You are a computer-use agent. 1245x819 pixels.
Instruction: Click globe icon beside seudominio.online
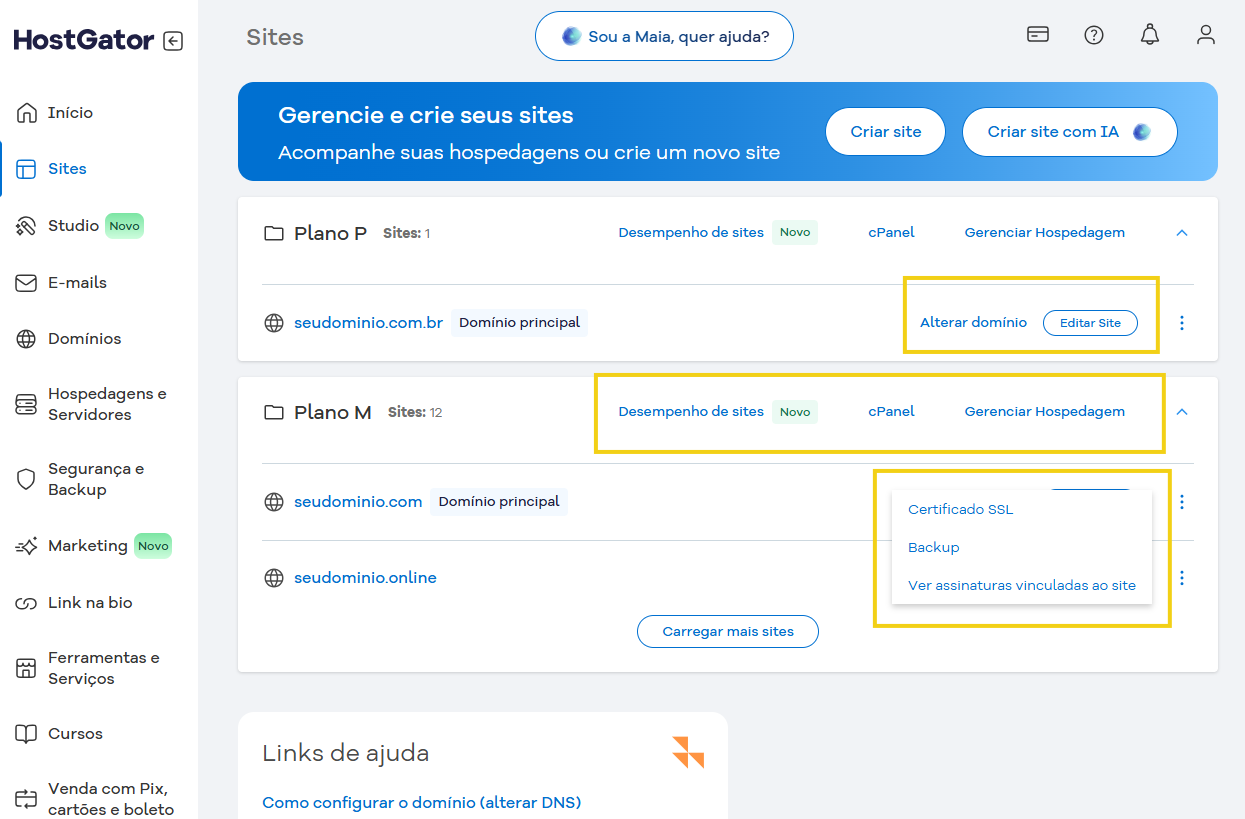(273, 578)
